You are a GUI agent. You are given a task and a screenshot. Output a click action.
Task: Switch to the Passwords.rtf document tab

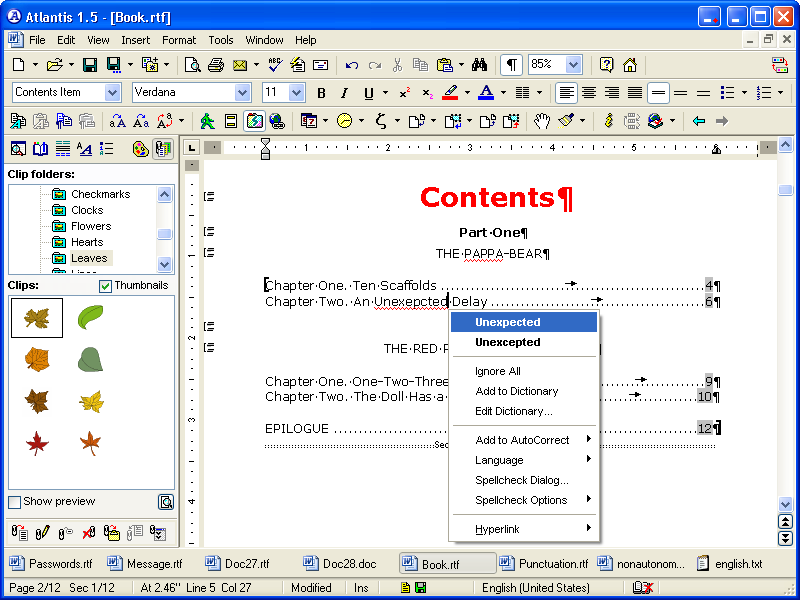pyautogui.click(x=51, y=564)
